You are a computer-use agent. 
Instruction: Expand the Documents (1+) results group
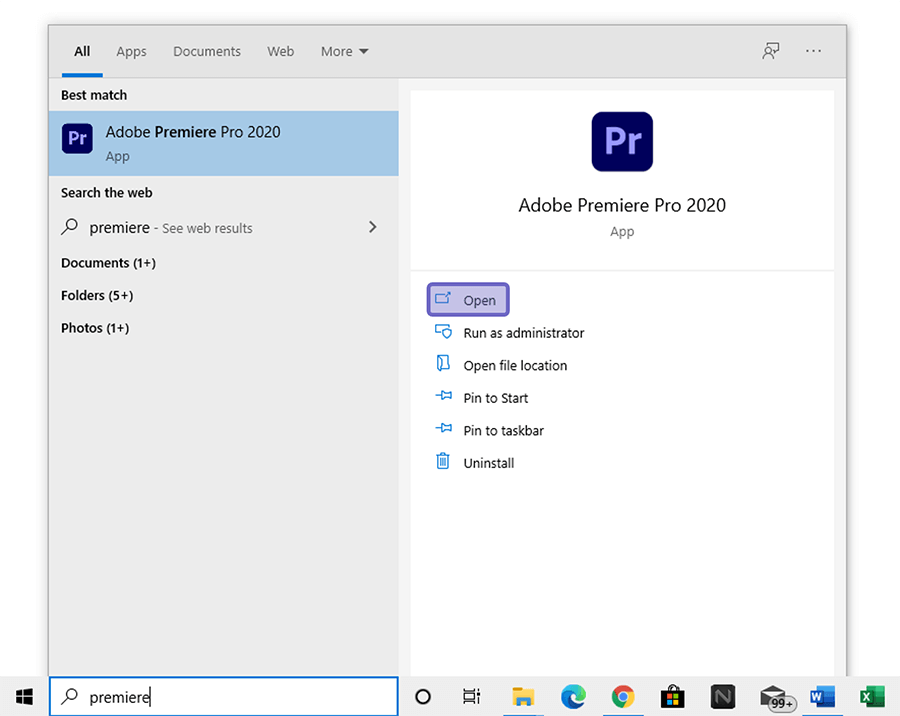pyautogui.click(x=108, y=263)
